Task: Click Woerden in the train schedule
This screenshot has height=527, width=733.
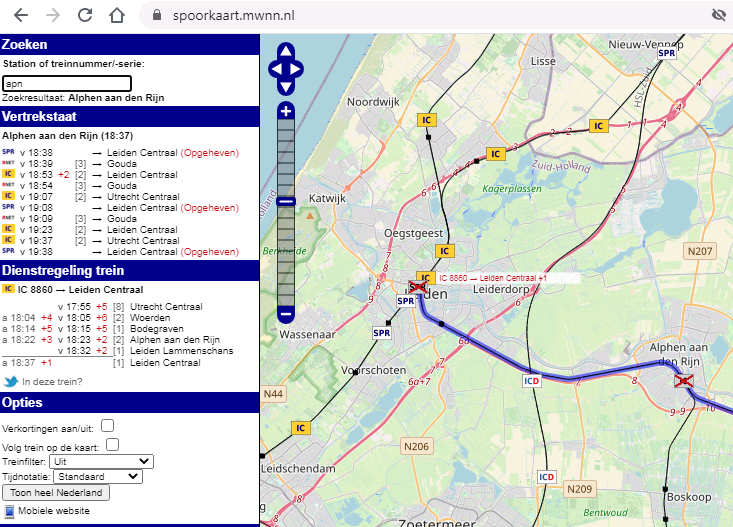Action: pyautogui.click(x=150, y=318)
